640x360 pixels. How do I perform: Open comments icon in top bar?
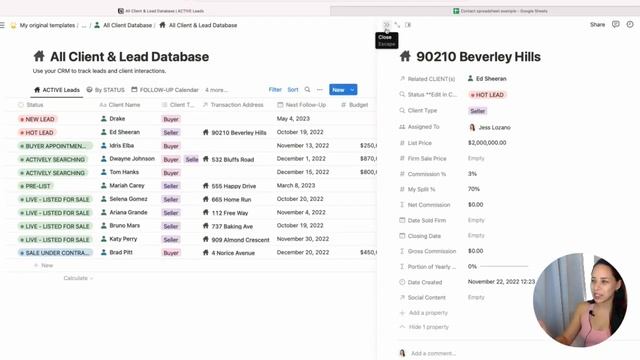tap(616, 24)
